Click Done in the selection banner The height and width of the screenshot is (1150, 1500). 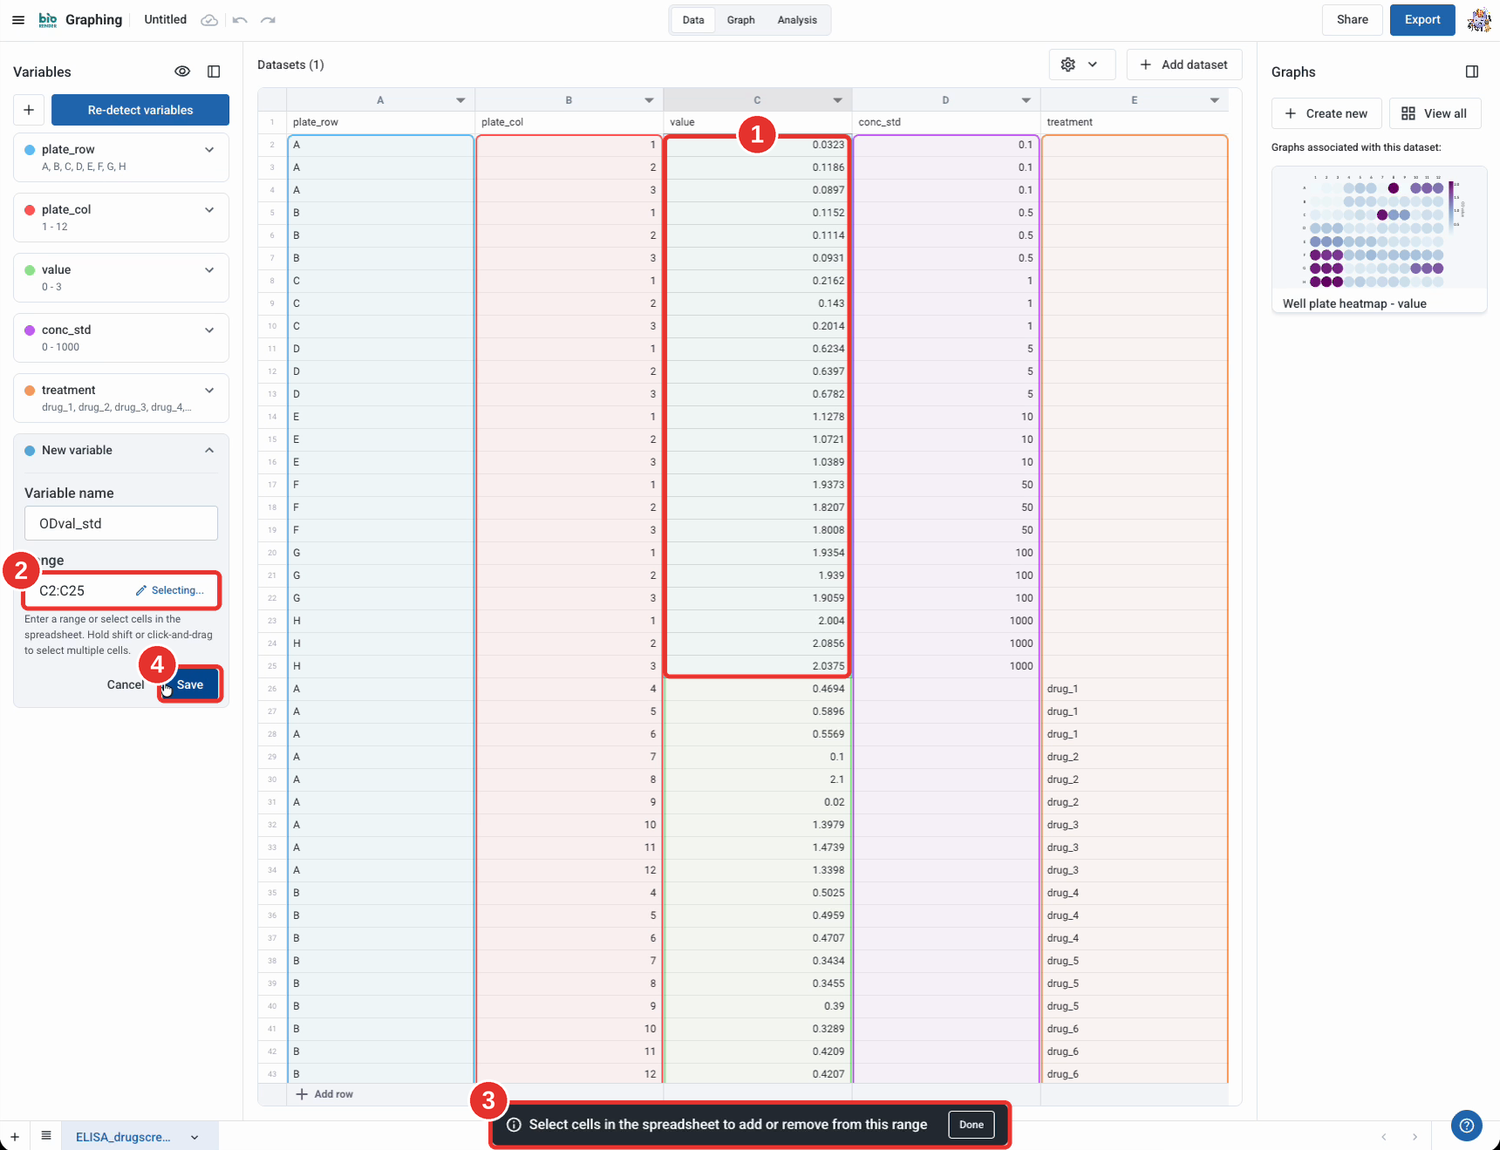[971, 1125]
